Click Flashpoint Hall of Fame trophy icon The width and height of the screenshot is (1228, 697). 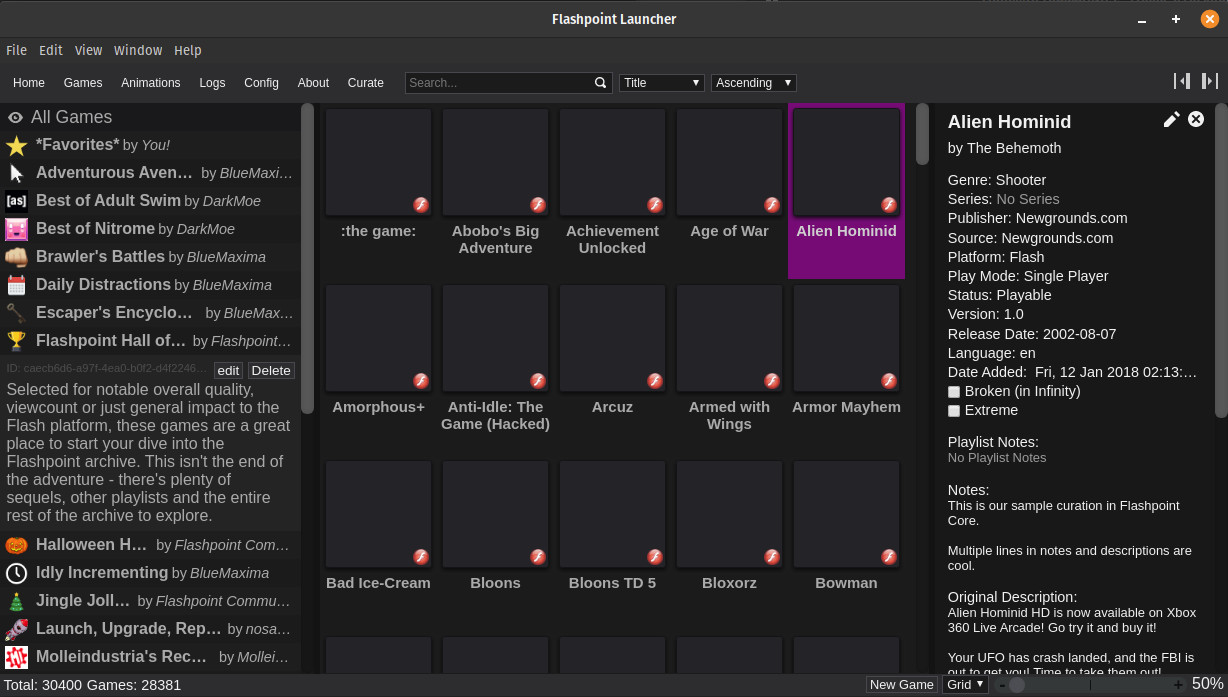16,341
